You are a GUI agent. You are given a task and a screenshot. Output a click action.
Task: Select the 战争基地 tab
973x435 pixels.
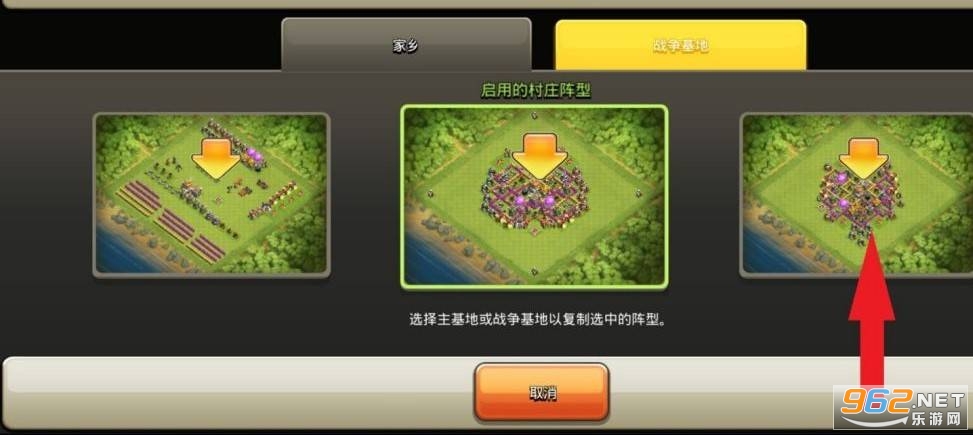coord(681,45)
